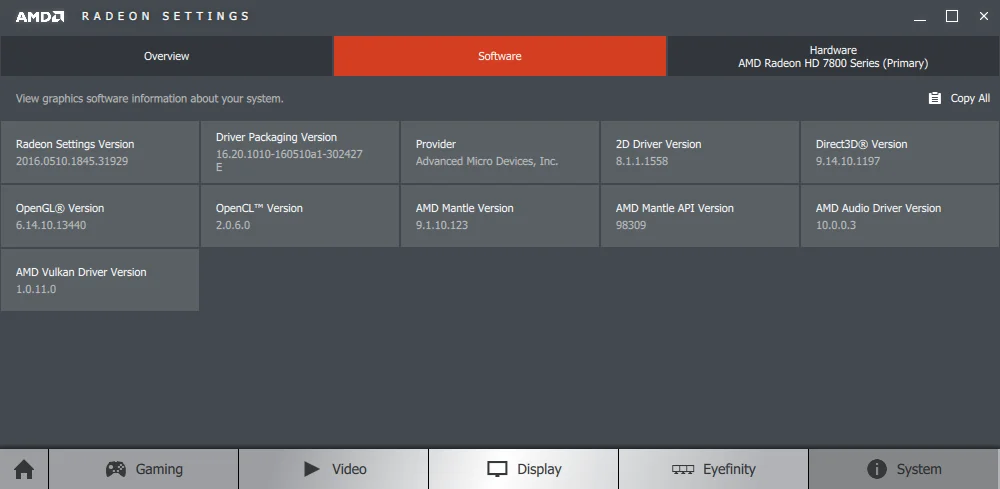Click the AMD Mantle API Version label
This screenshot has width=1000, height=489.
[x=675, y=208]
